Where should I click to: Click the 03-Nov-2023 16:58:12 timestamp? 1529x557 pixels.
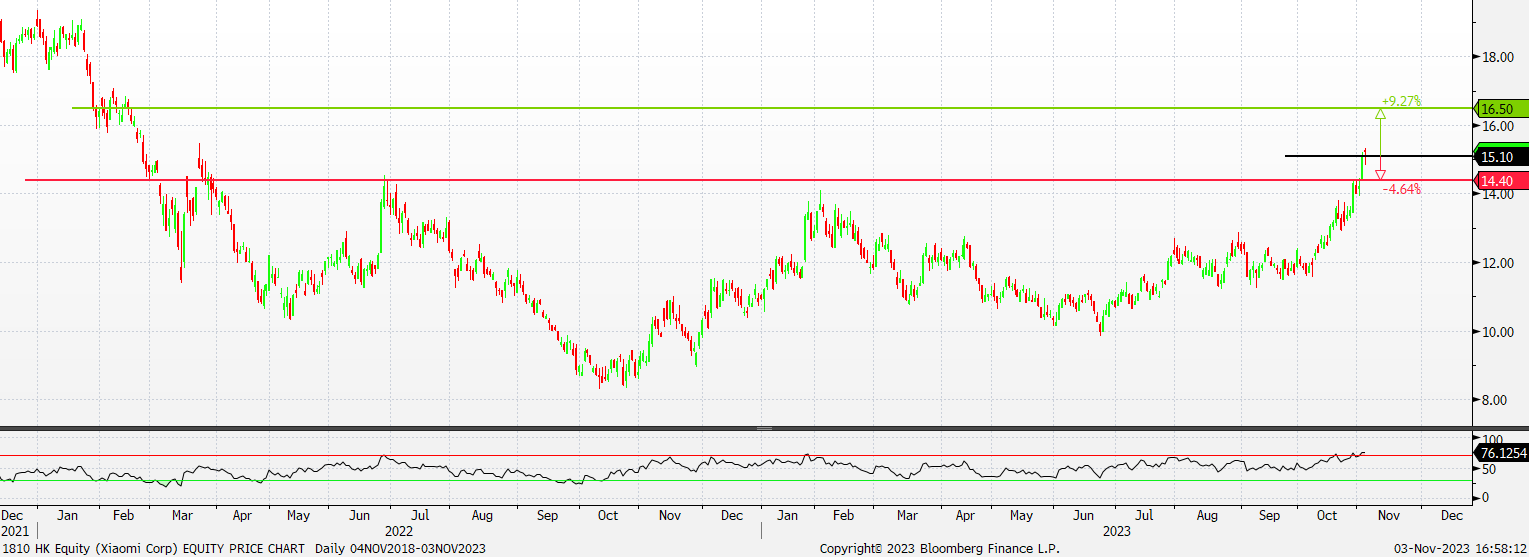coord(1459,549)
